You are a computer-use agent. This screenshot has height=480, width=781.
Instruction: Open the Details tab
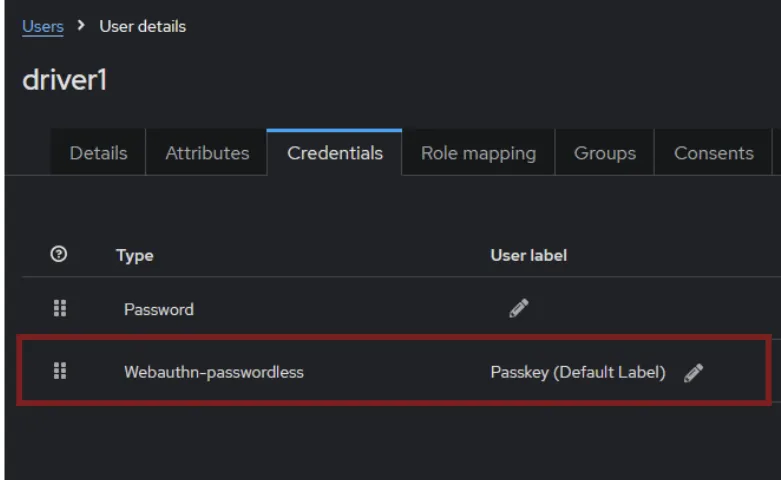[98, 153]
